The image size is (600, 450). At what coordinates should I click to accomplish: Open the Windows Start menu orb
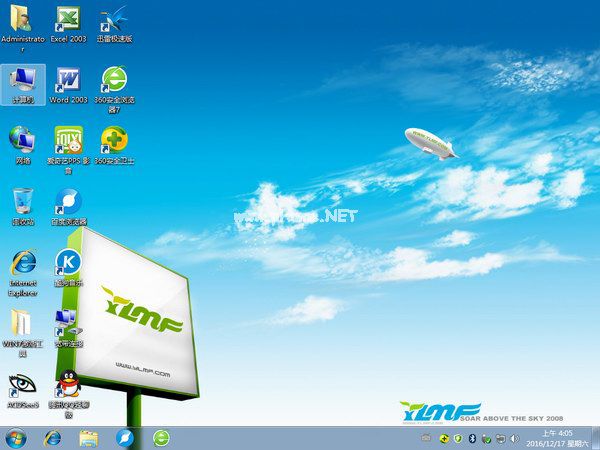click(16, 439)
